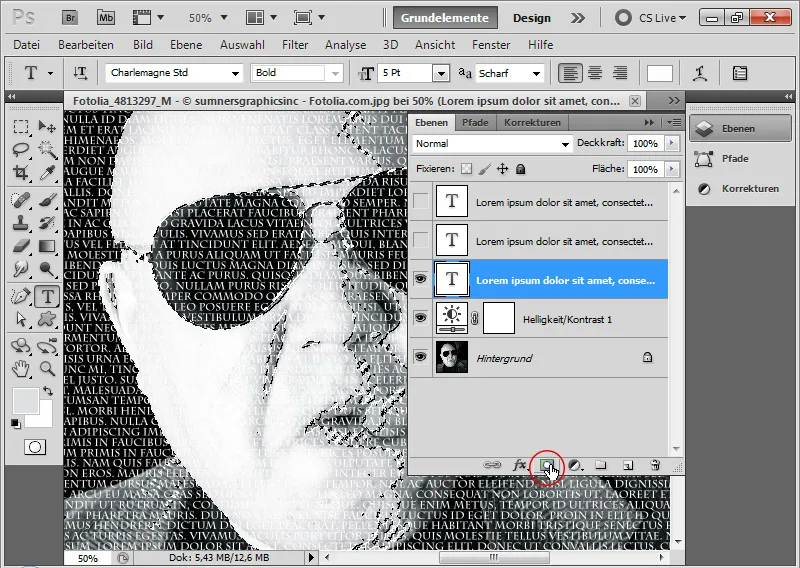Open the font size dropdown
This screenshot has height=568, width=800.
(441, 73)
